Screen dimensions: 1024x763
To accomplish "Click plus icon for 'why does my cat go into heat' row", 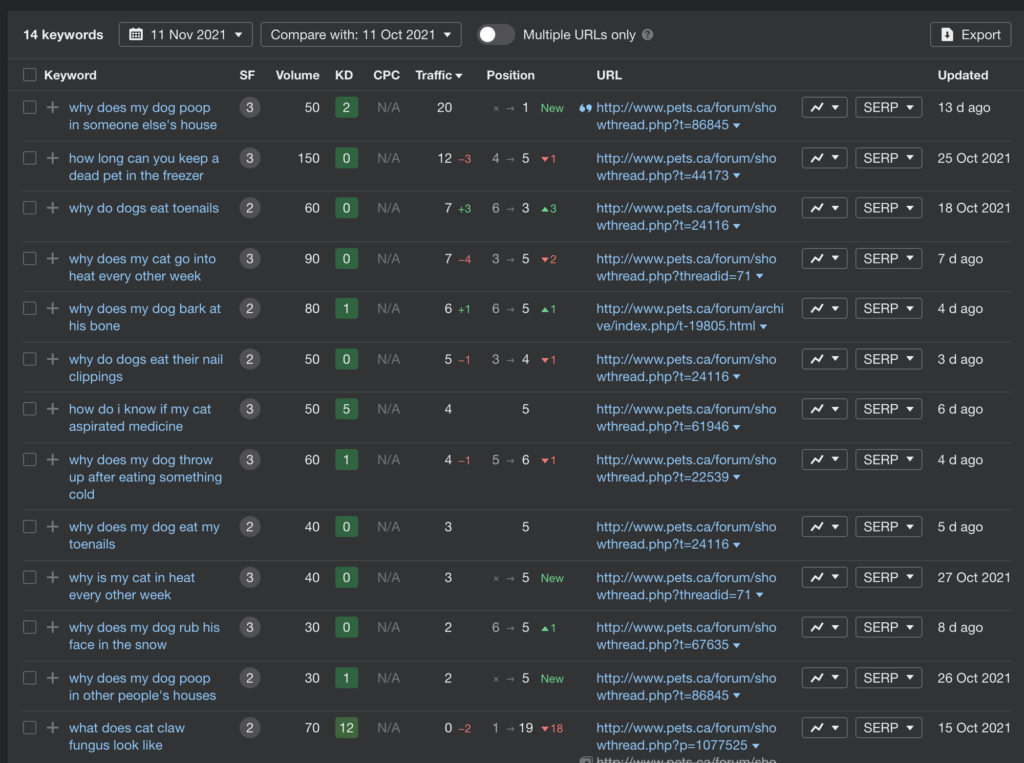I will (52, 259).
